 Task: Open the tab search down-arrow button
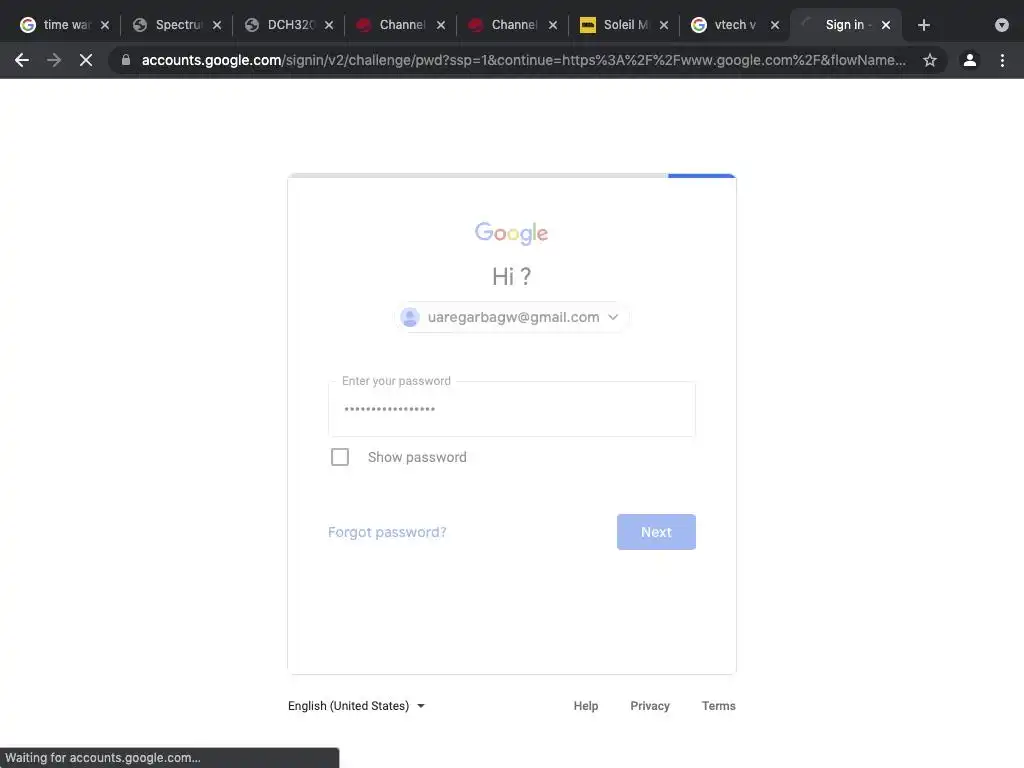click(x=1002, y=25)
